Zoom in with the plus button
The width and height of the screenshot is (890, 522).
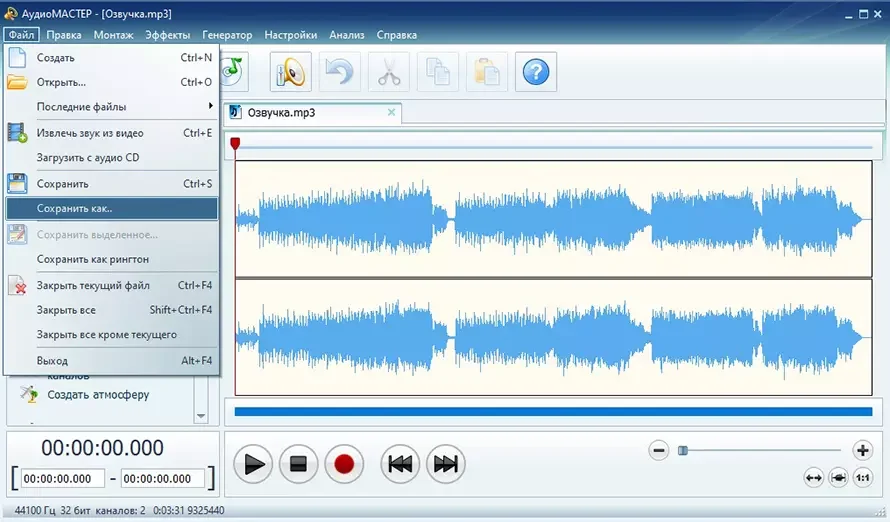863,451
